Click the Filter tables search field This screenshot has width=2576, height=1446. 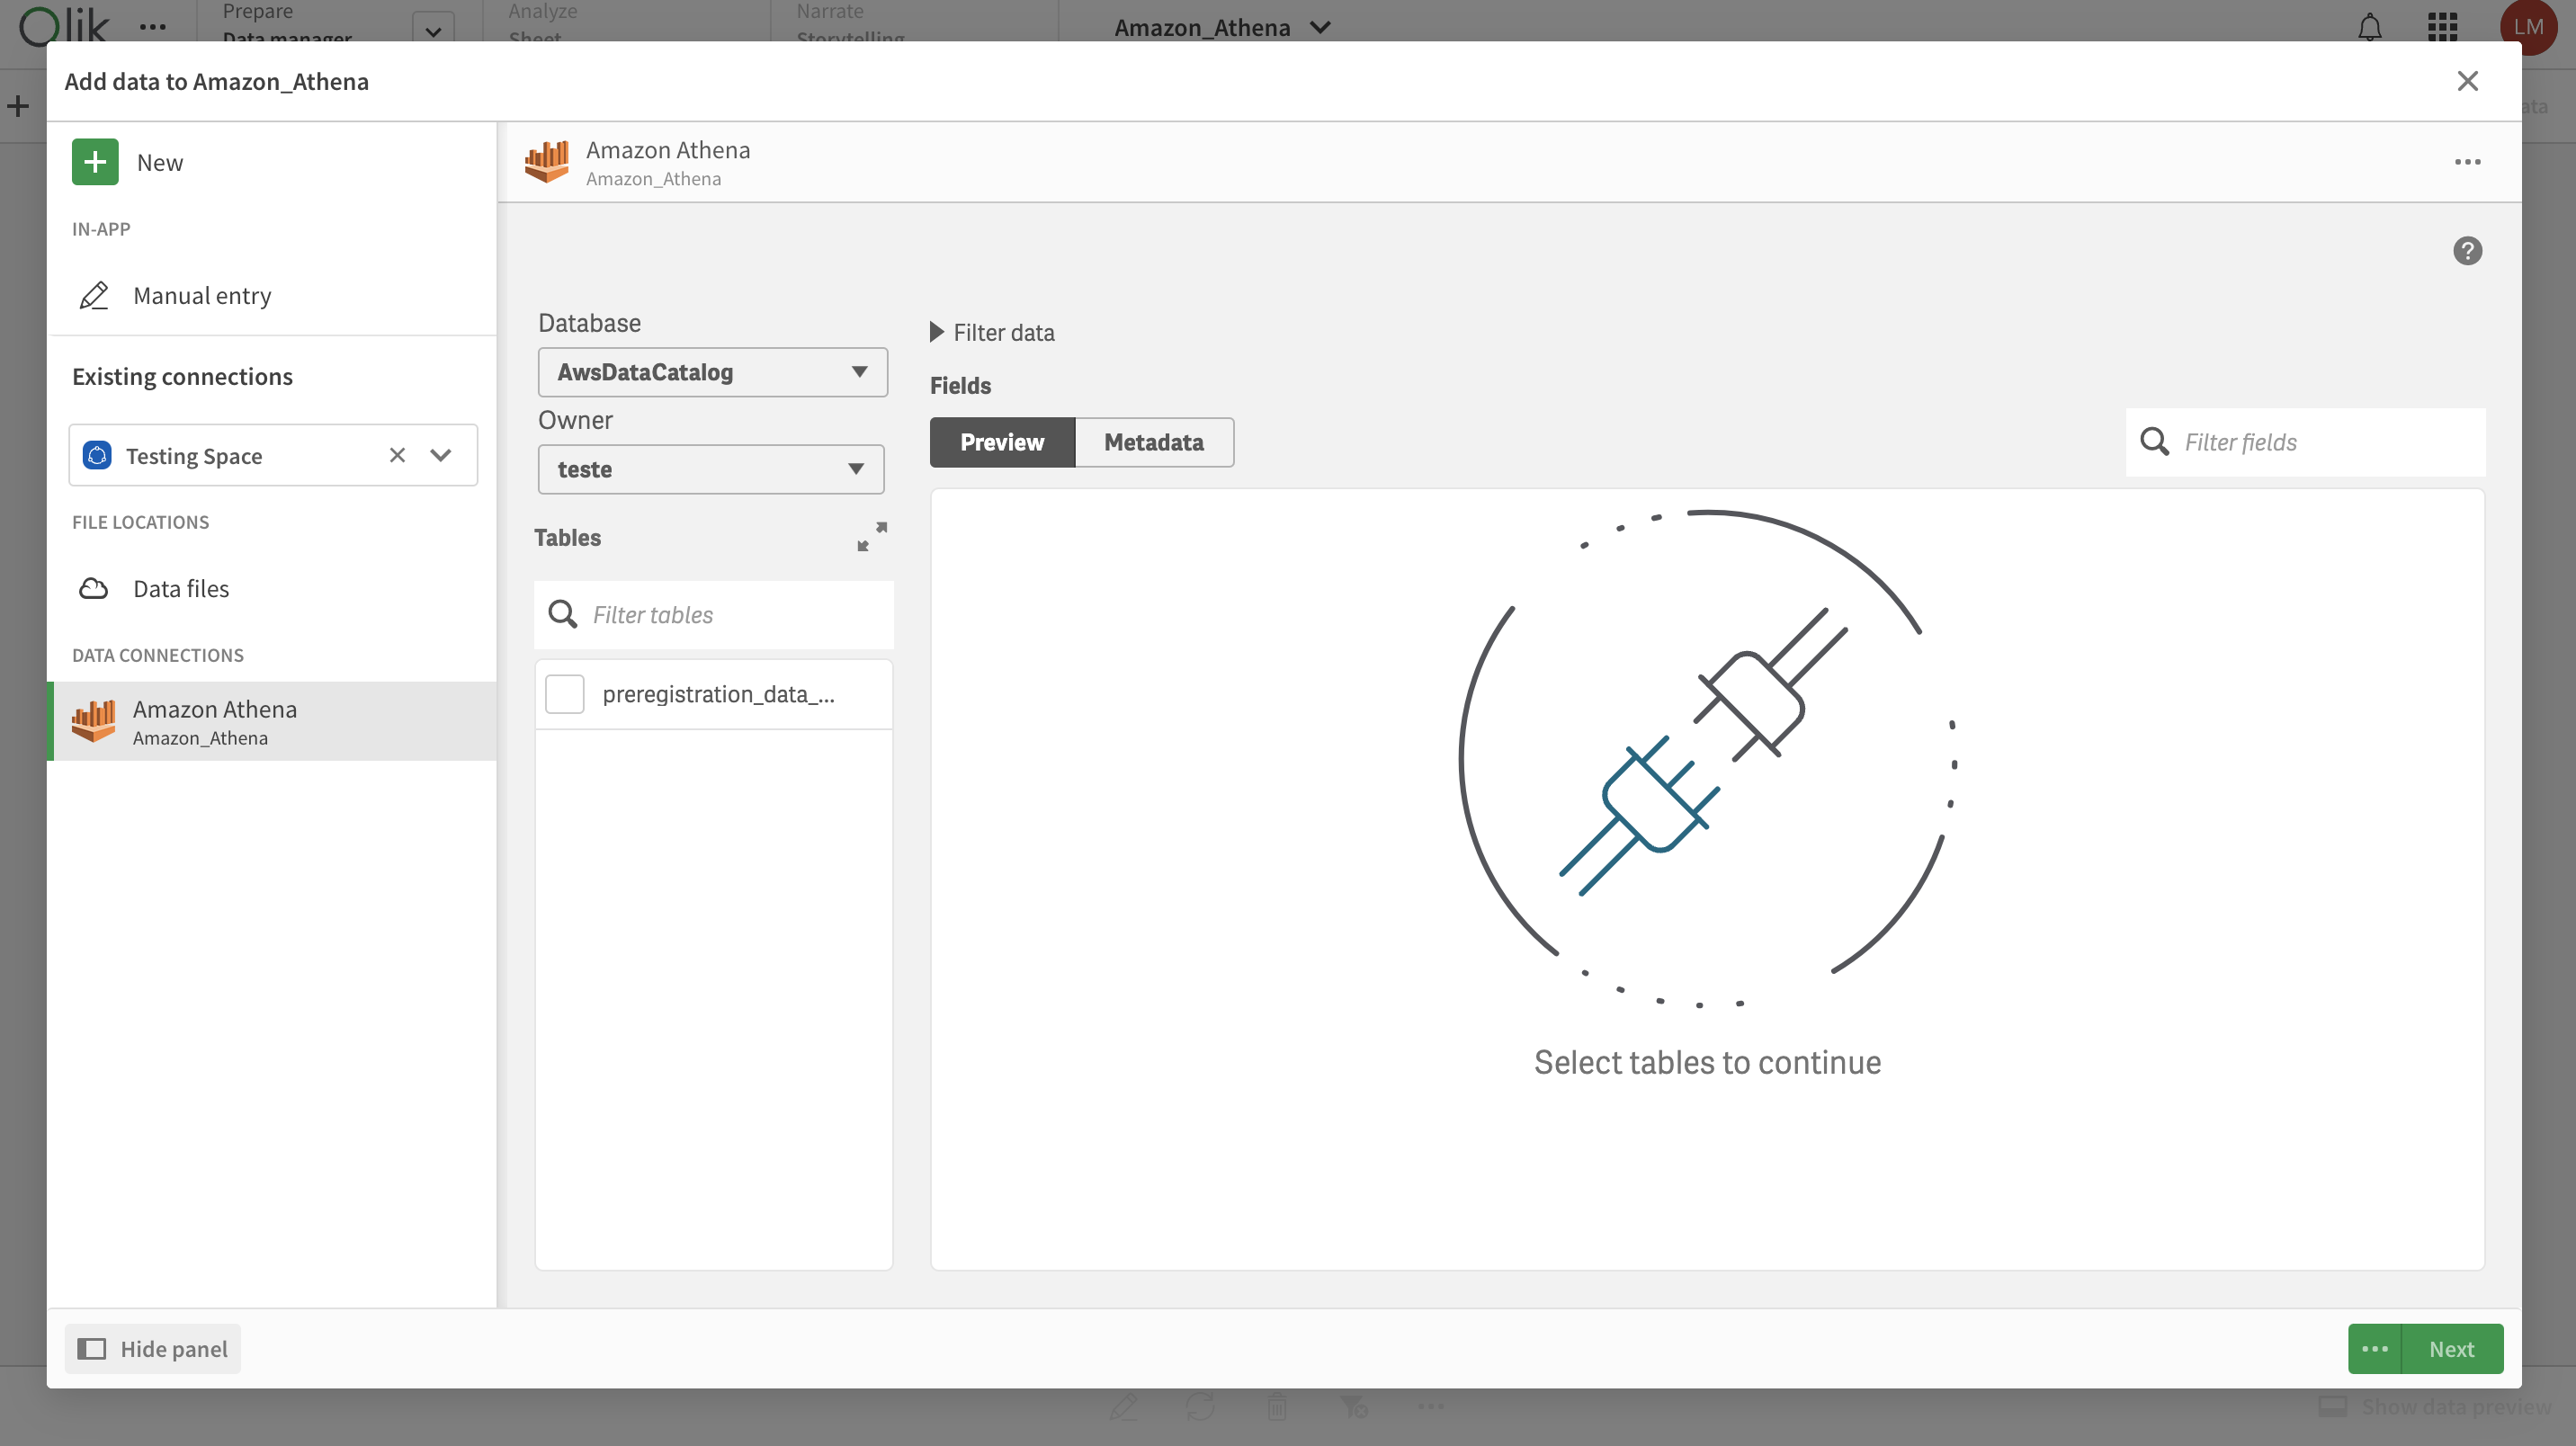(x=714, y=614)
